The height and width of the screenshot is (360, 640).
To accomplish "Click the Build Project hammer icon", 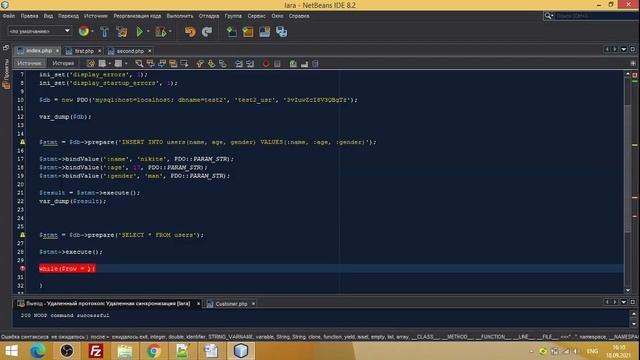I will (104, 32).
